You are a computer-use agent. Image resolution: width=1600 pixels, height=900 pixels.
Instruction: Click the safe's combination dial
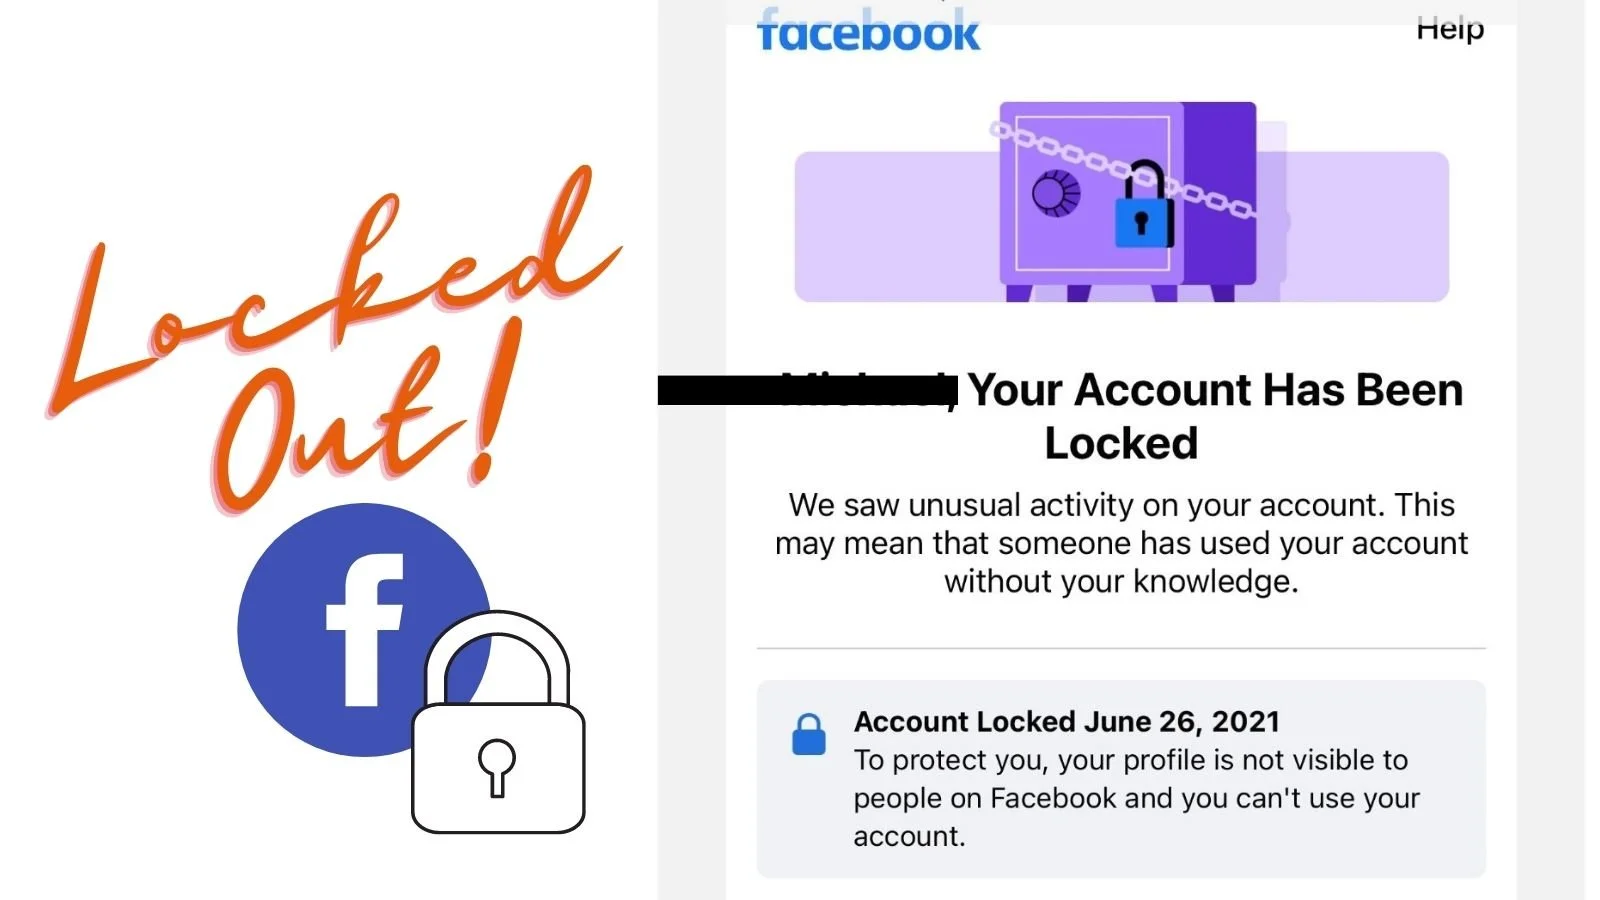tap(1056, 193)
